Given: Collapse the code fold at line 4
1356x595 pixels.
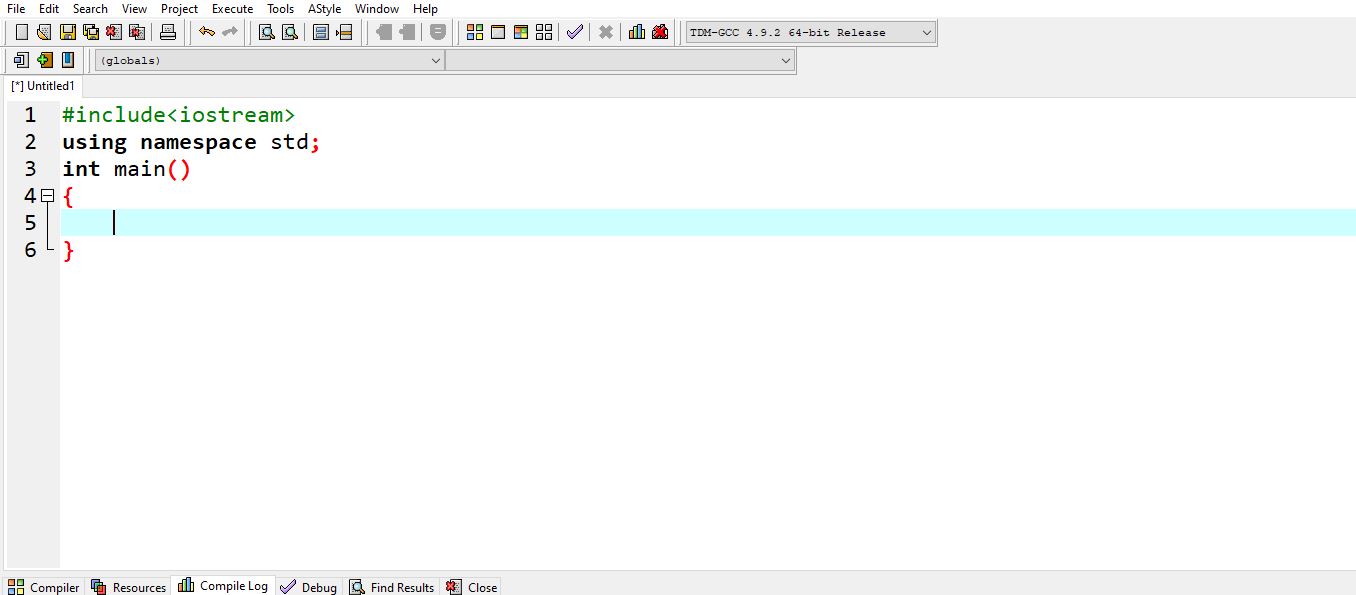Looking at the screenshot, I should click(x=47, y=196).
